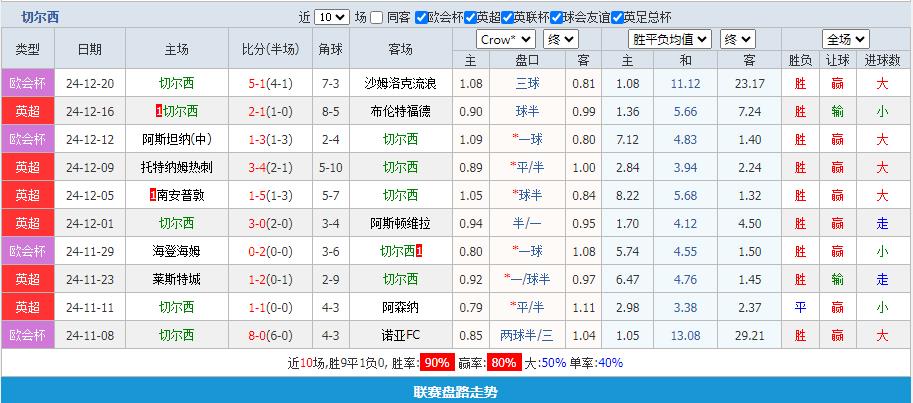The image size is (913, 403).
Task: Open the 终 dropdown next to Crow*
Action: (x=560, y=40)
